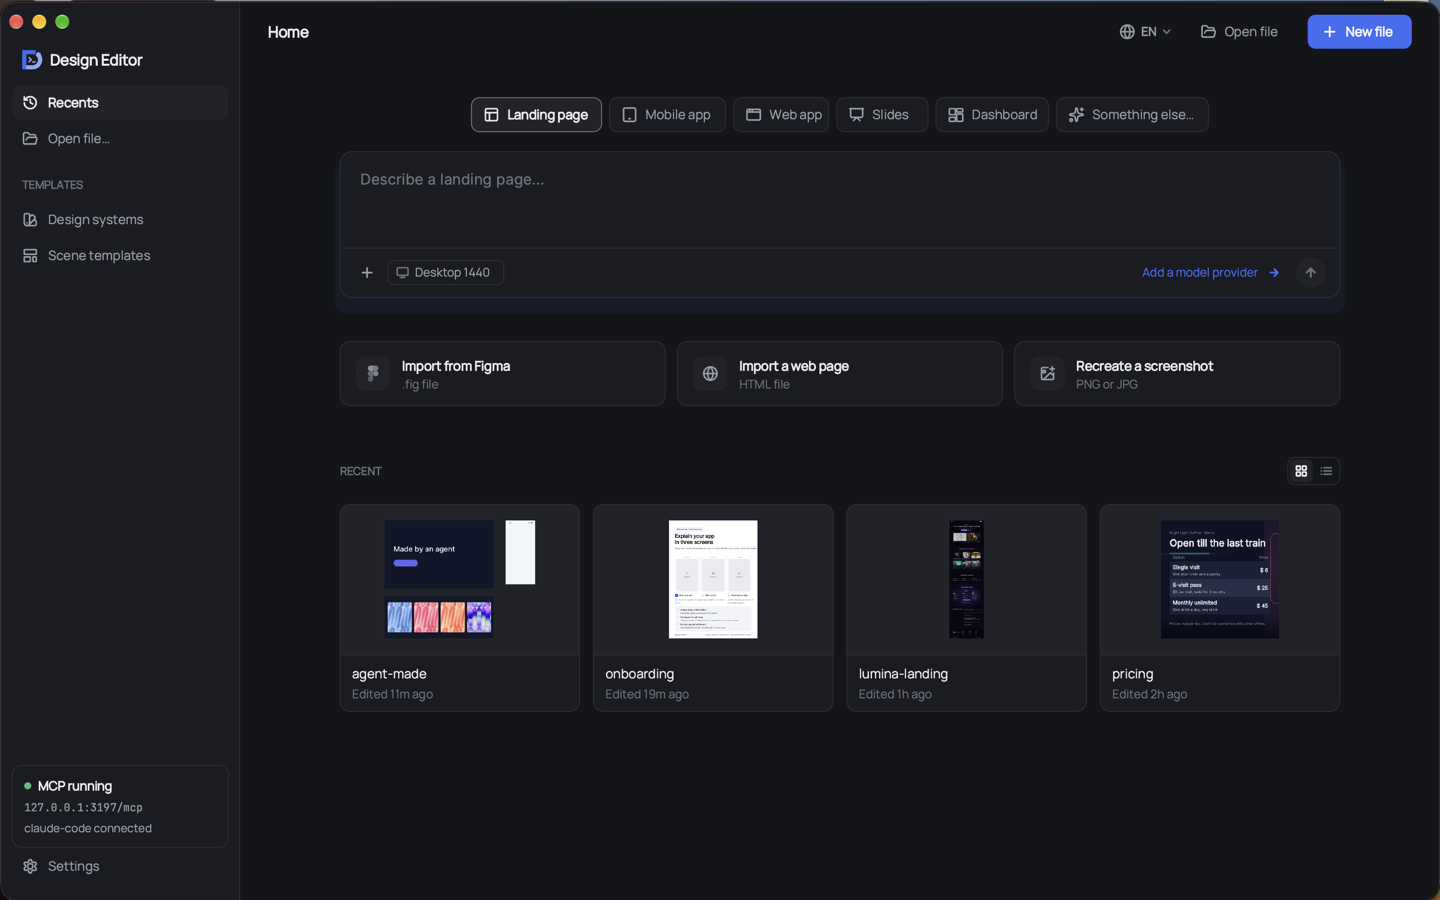Click the MCP running status label
This screenshot has width=1440, height=900.
tap(75, 786)
